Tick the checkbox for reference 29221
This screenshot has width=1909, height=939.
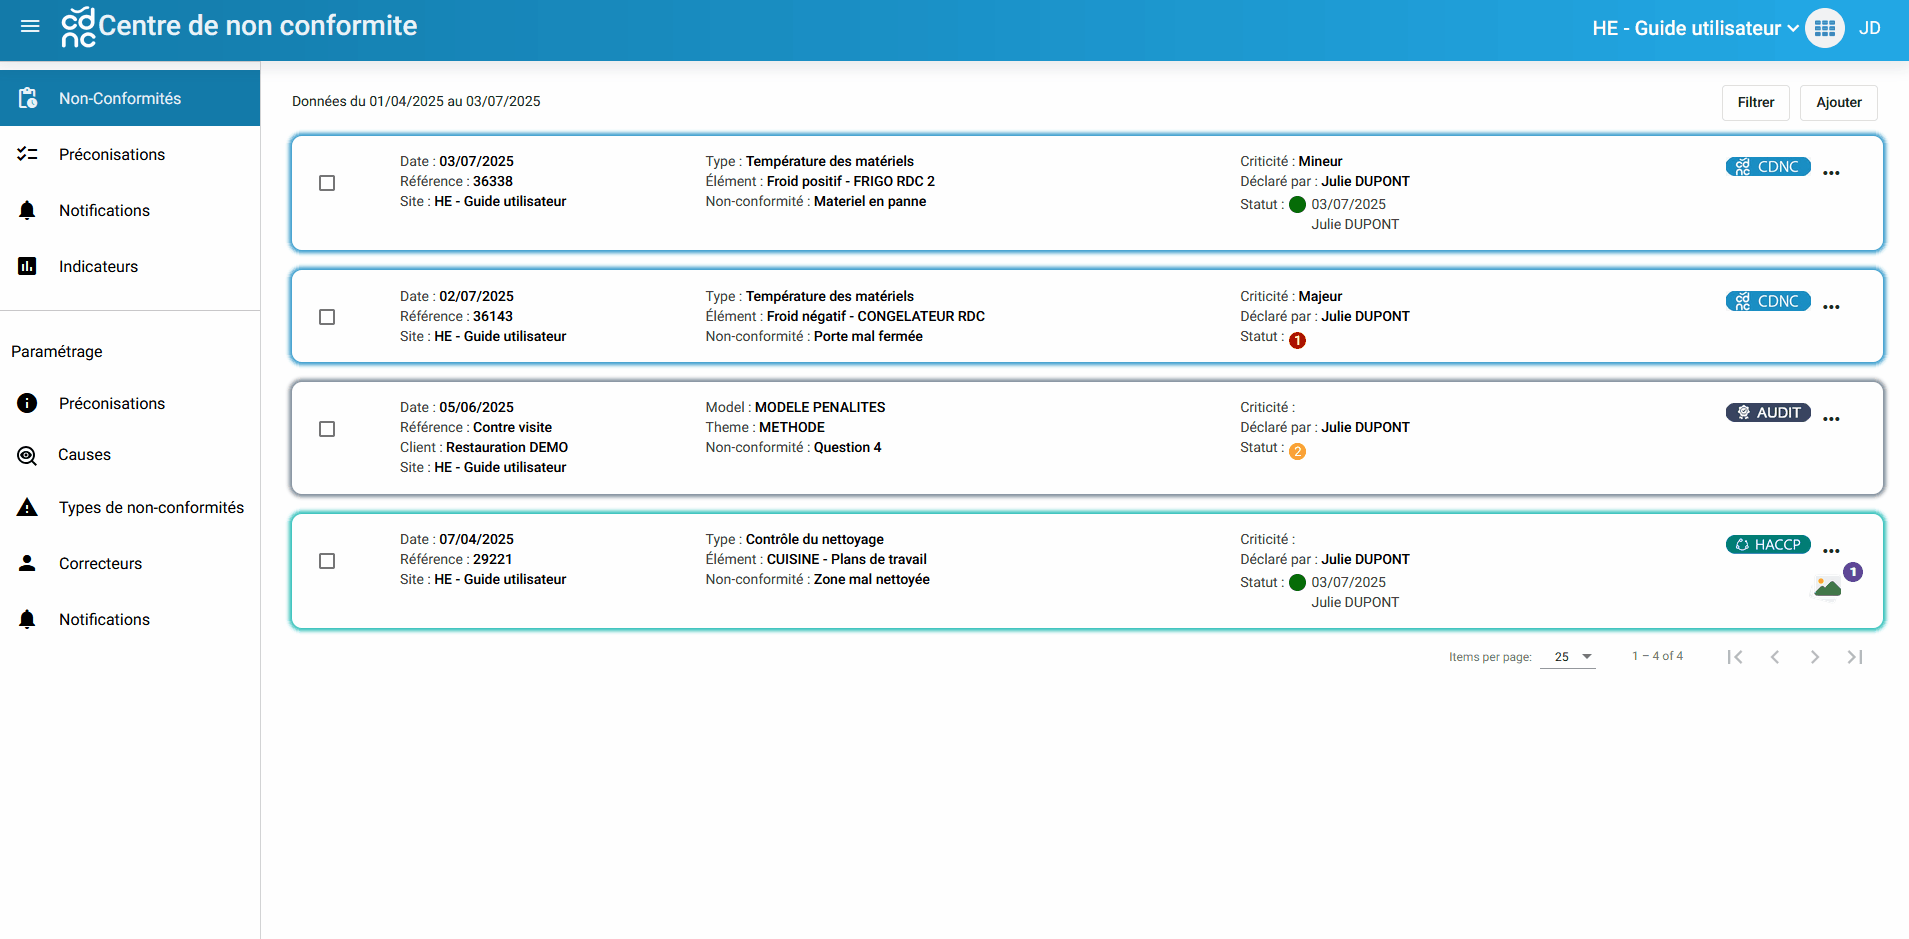(327, 561)
